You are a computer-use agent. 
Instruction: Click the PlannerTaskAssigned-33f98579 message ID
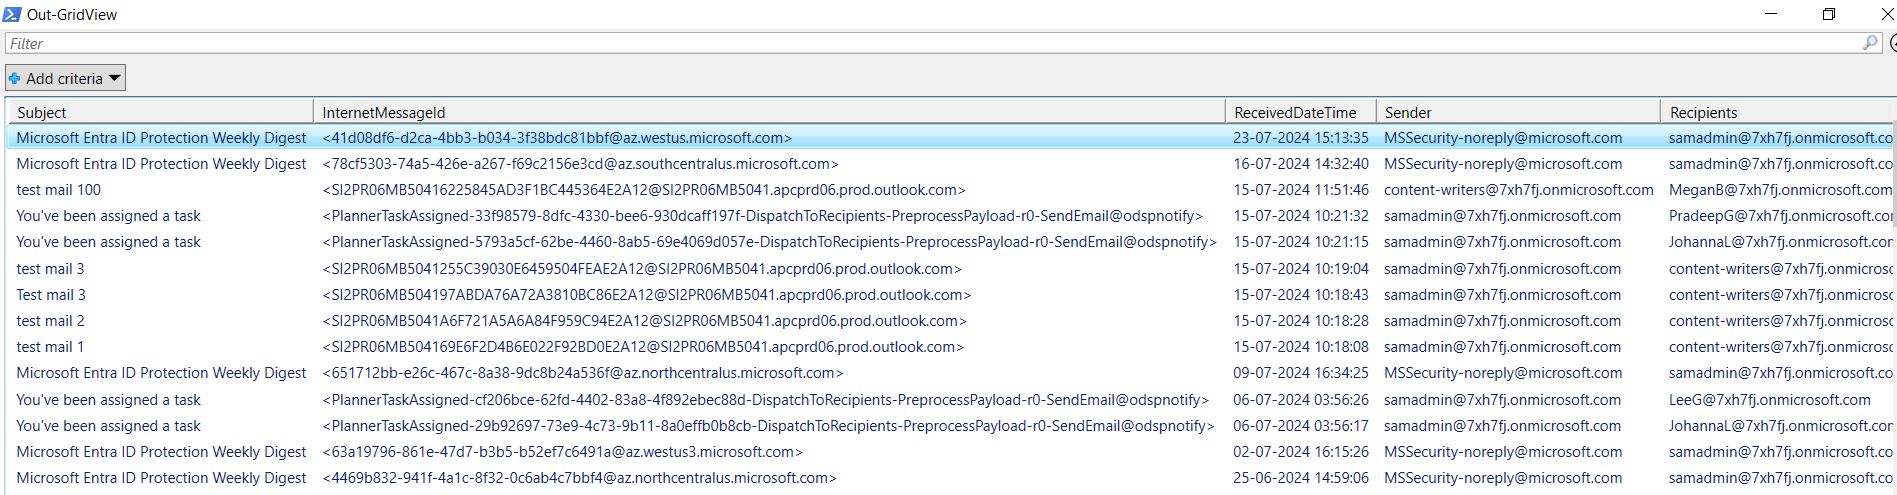click(x=763, y=216)
